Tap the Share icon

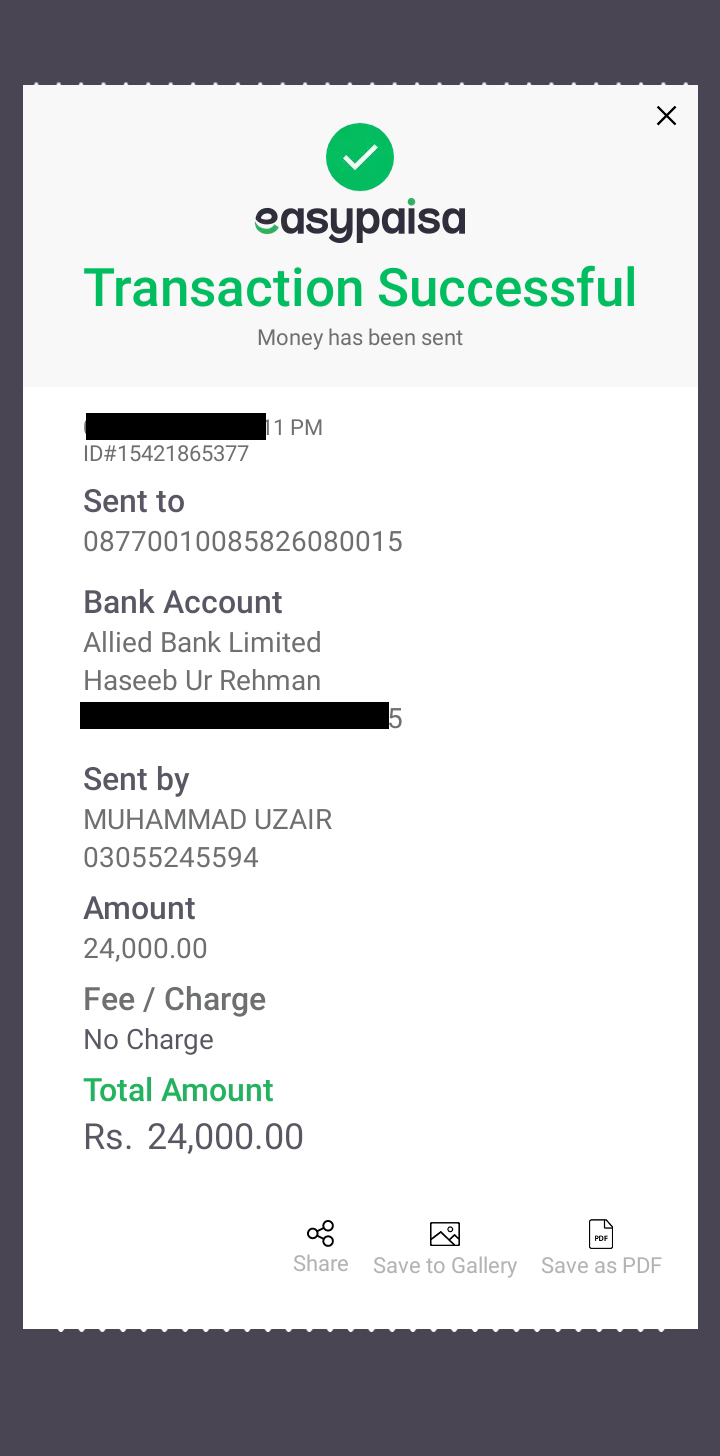pyautogui.click(x=321, y=1233)
